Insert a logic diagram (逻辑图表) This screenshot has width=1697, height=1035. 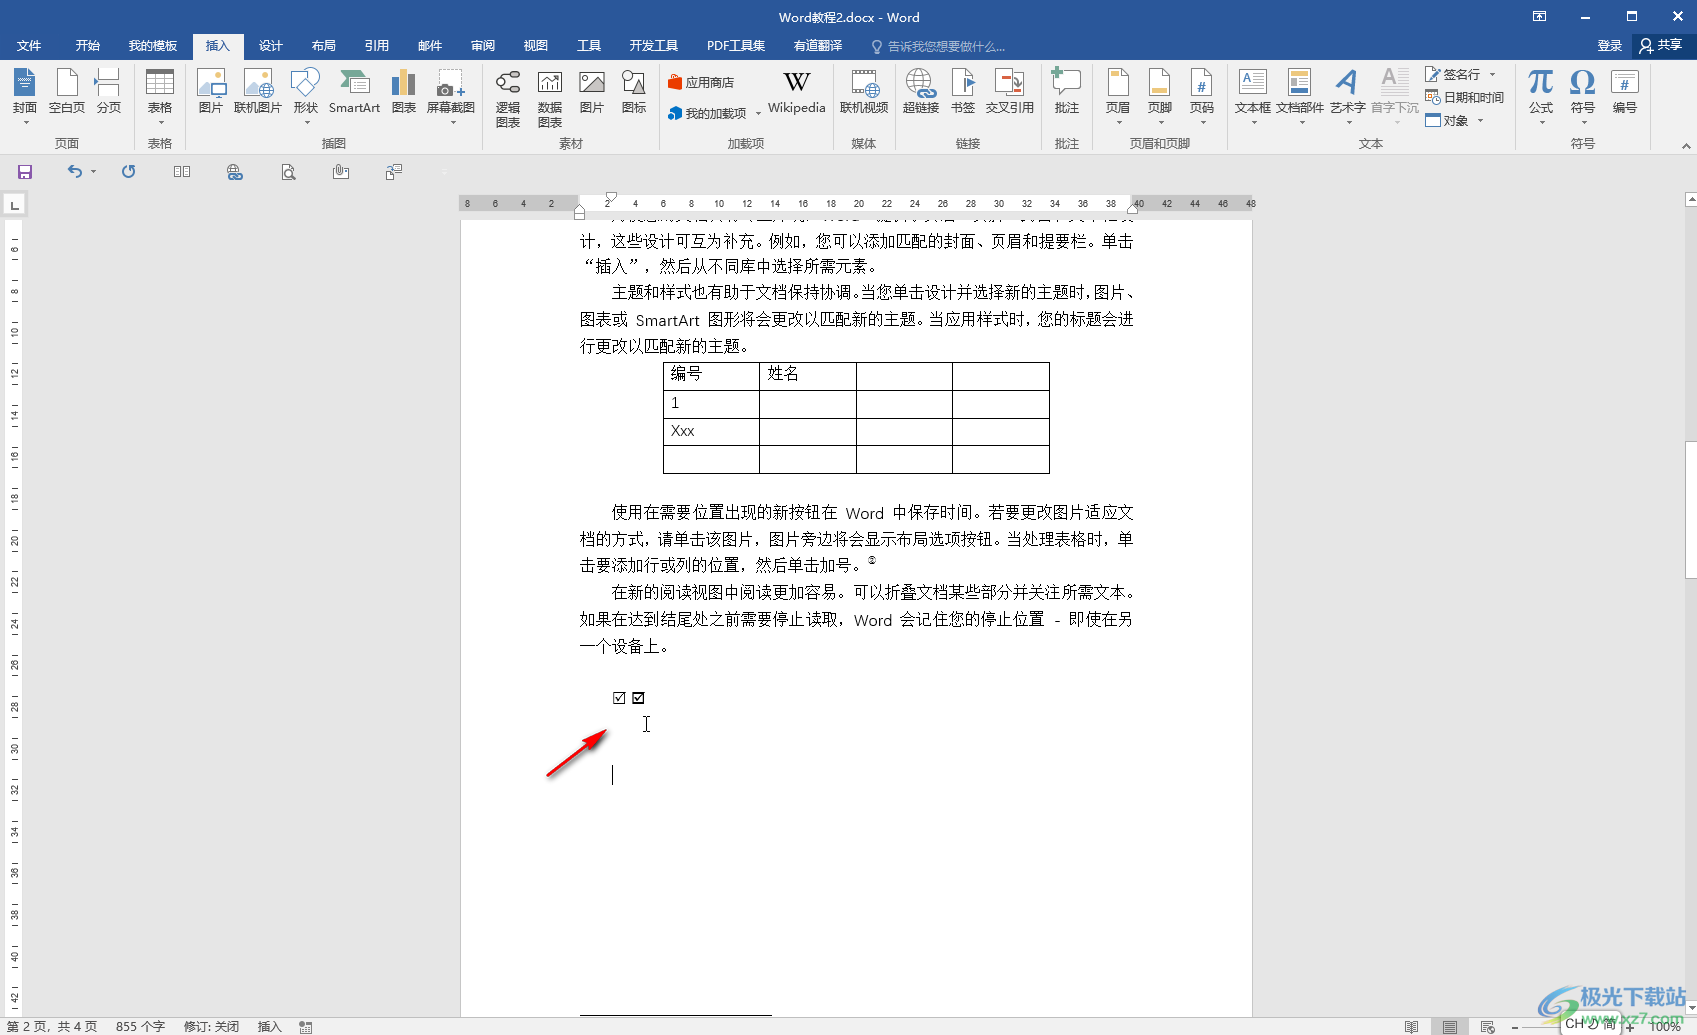click(x=508, y=98)
